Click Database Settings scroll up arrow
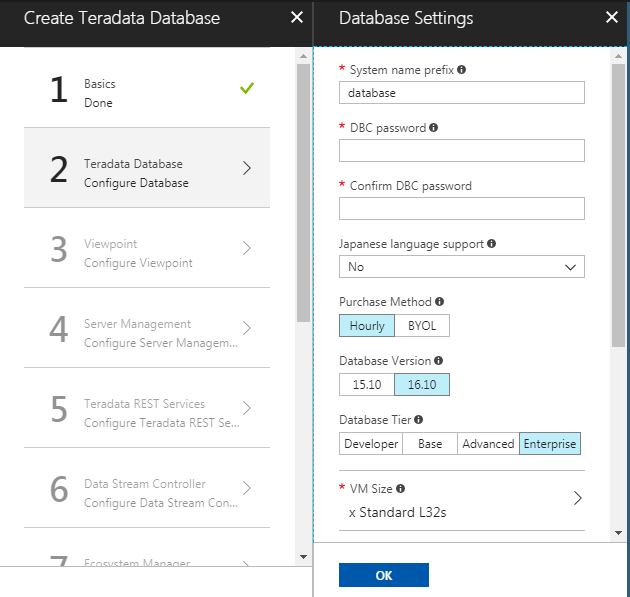Viewport: 630px width, 597px height. coord(618,56)
